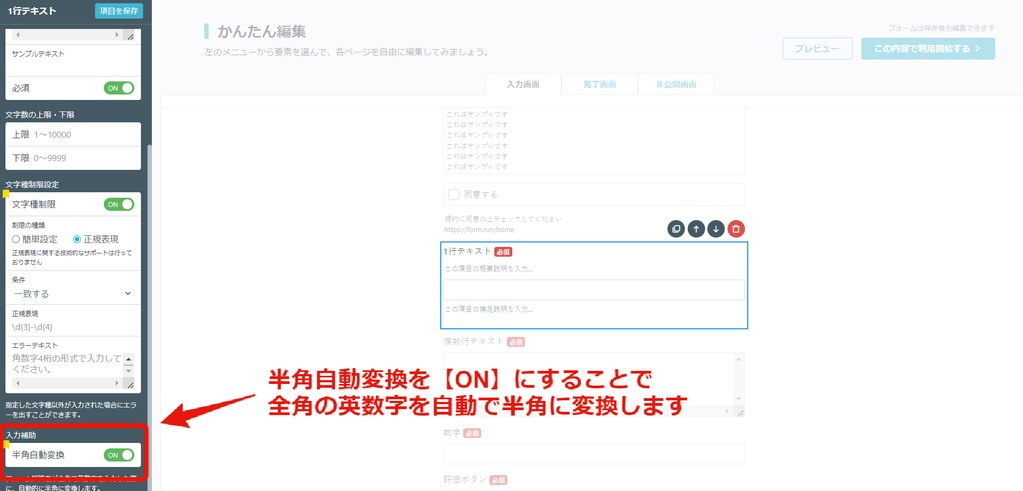Move the selected field down
The width and height of the screenshot is (1023, 491).
pyautogui.click(x=716, y=229)
